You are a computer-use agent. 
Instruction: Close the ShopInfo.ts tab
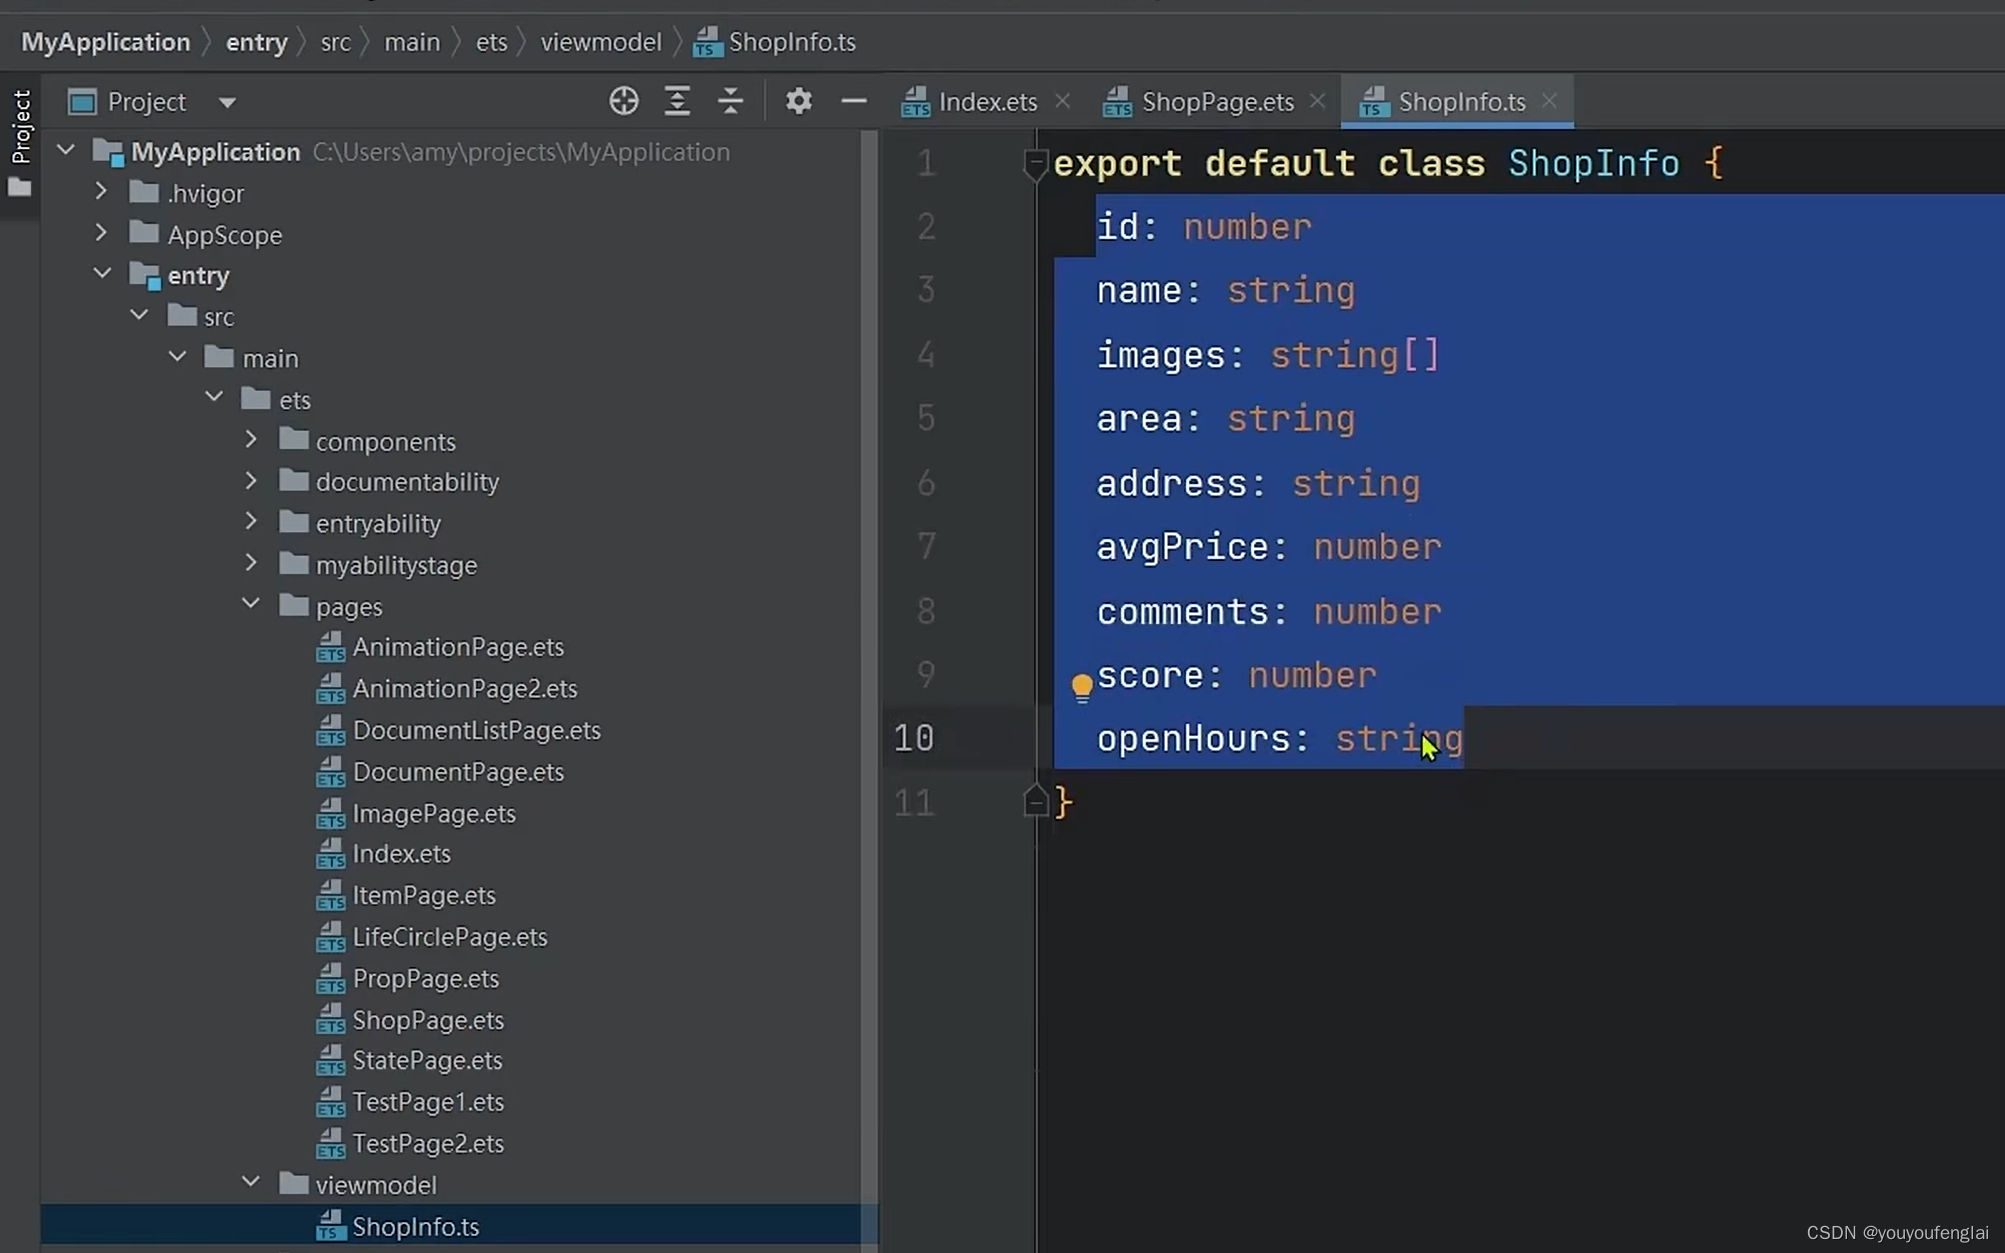point(1549,100)
